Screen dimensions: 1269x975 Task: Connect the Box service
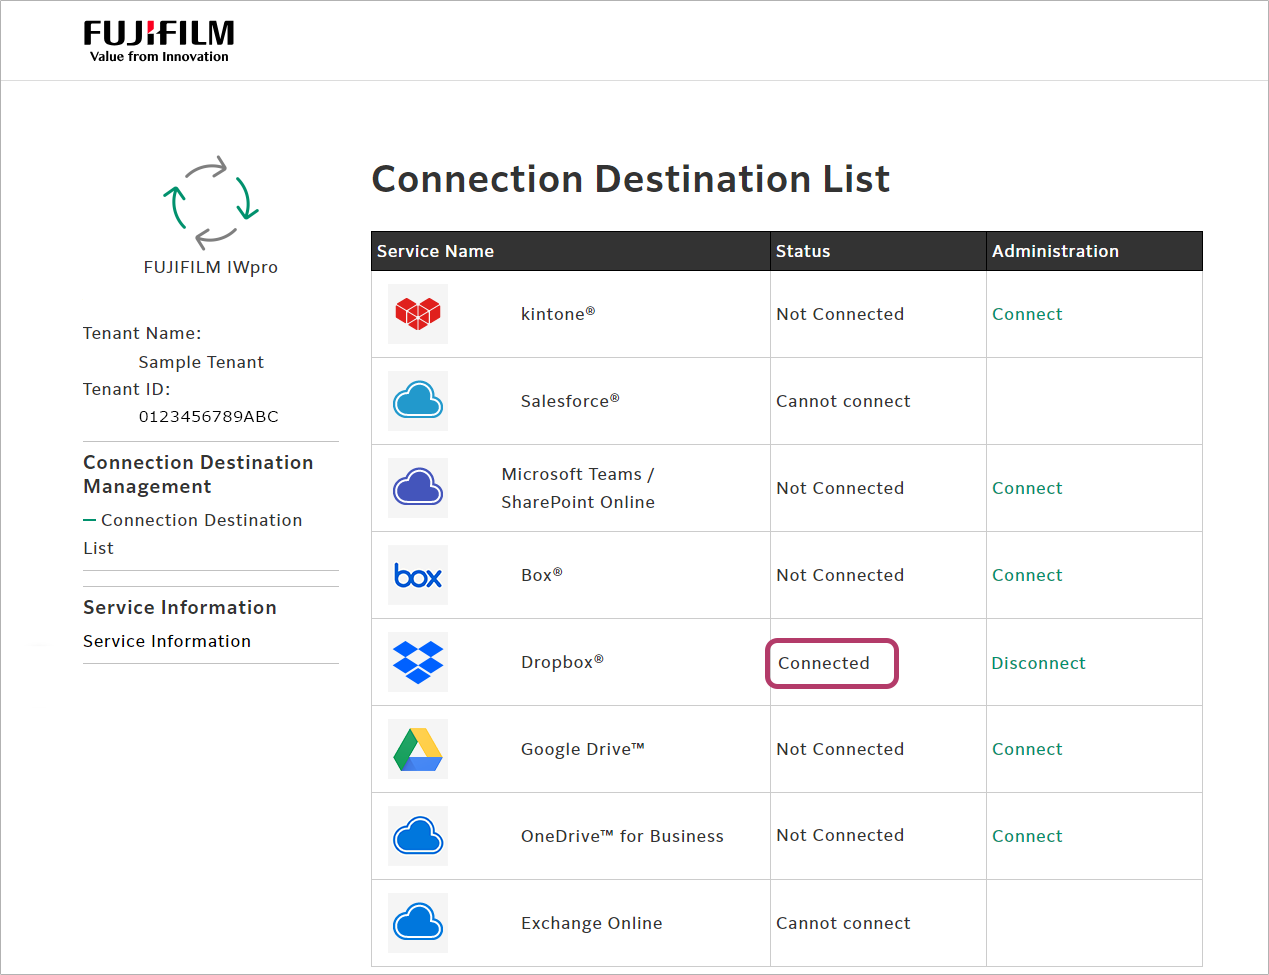(1027, 575)
